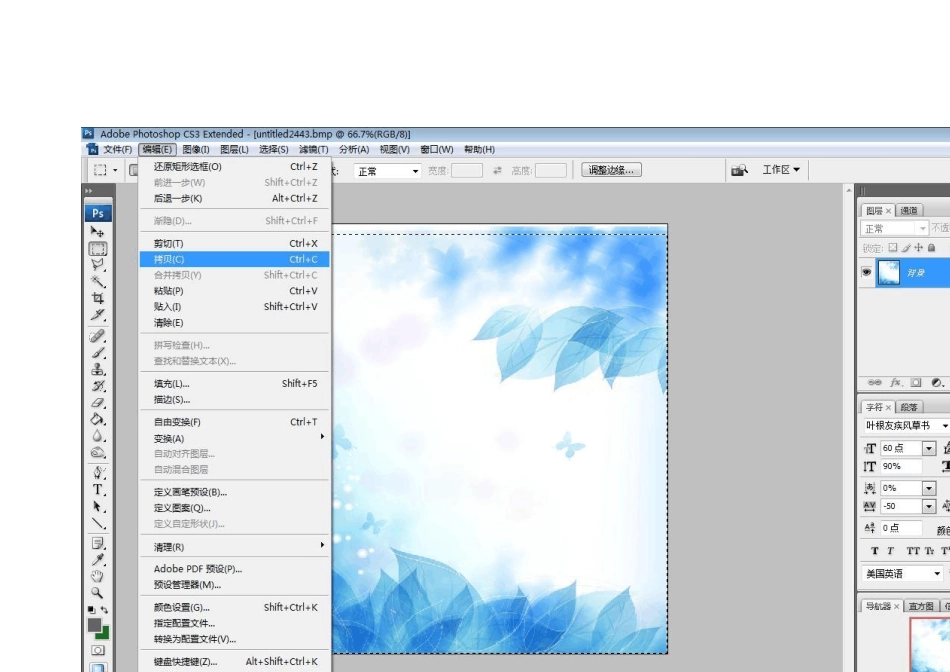Image resolution: width=950 pixels, height=672 pixels.
Task: Select the Sponge/Dodge tool
Action: coord(98,452)
